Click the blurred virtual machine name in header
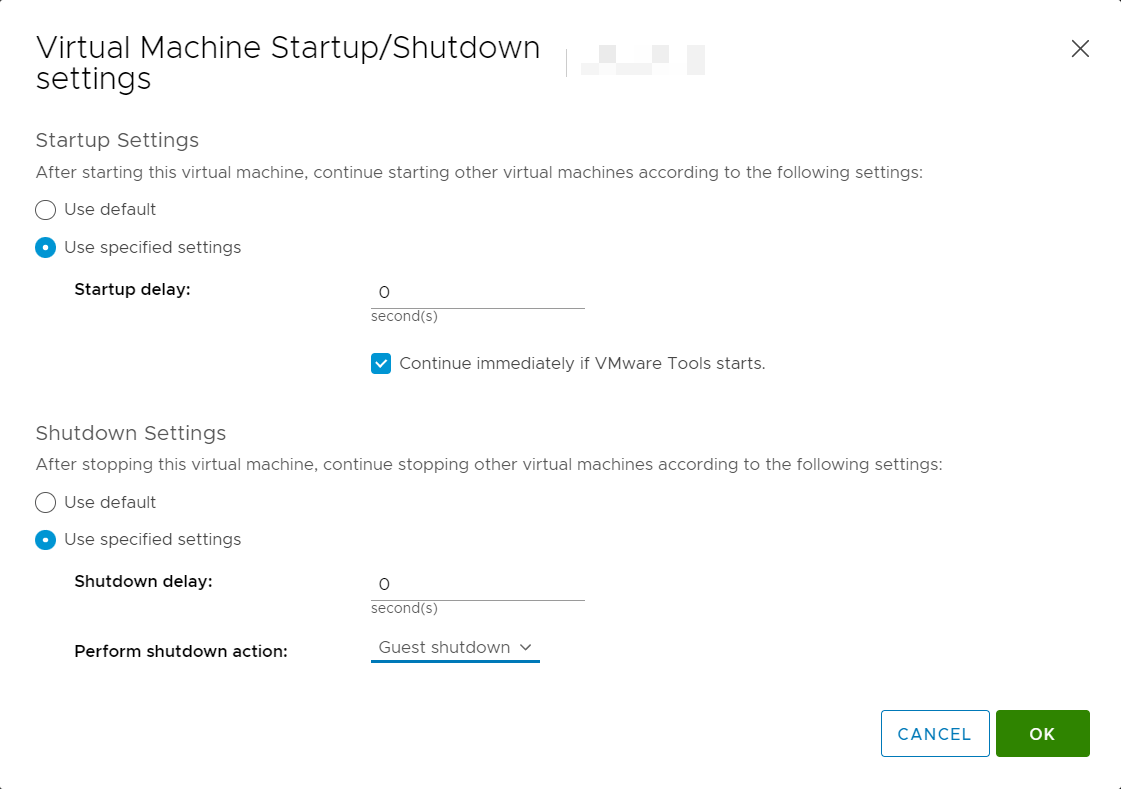This screenshot has width=1121, height=789. [x=642, y=61]
